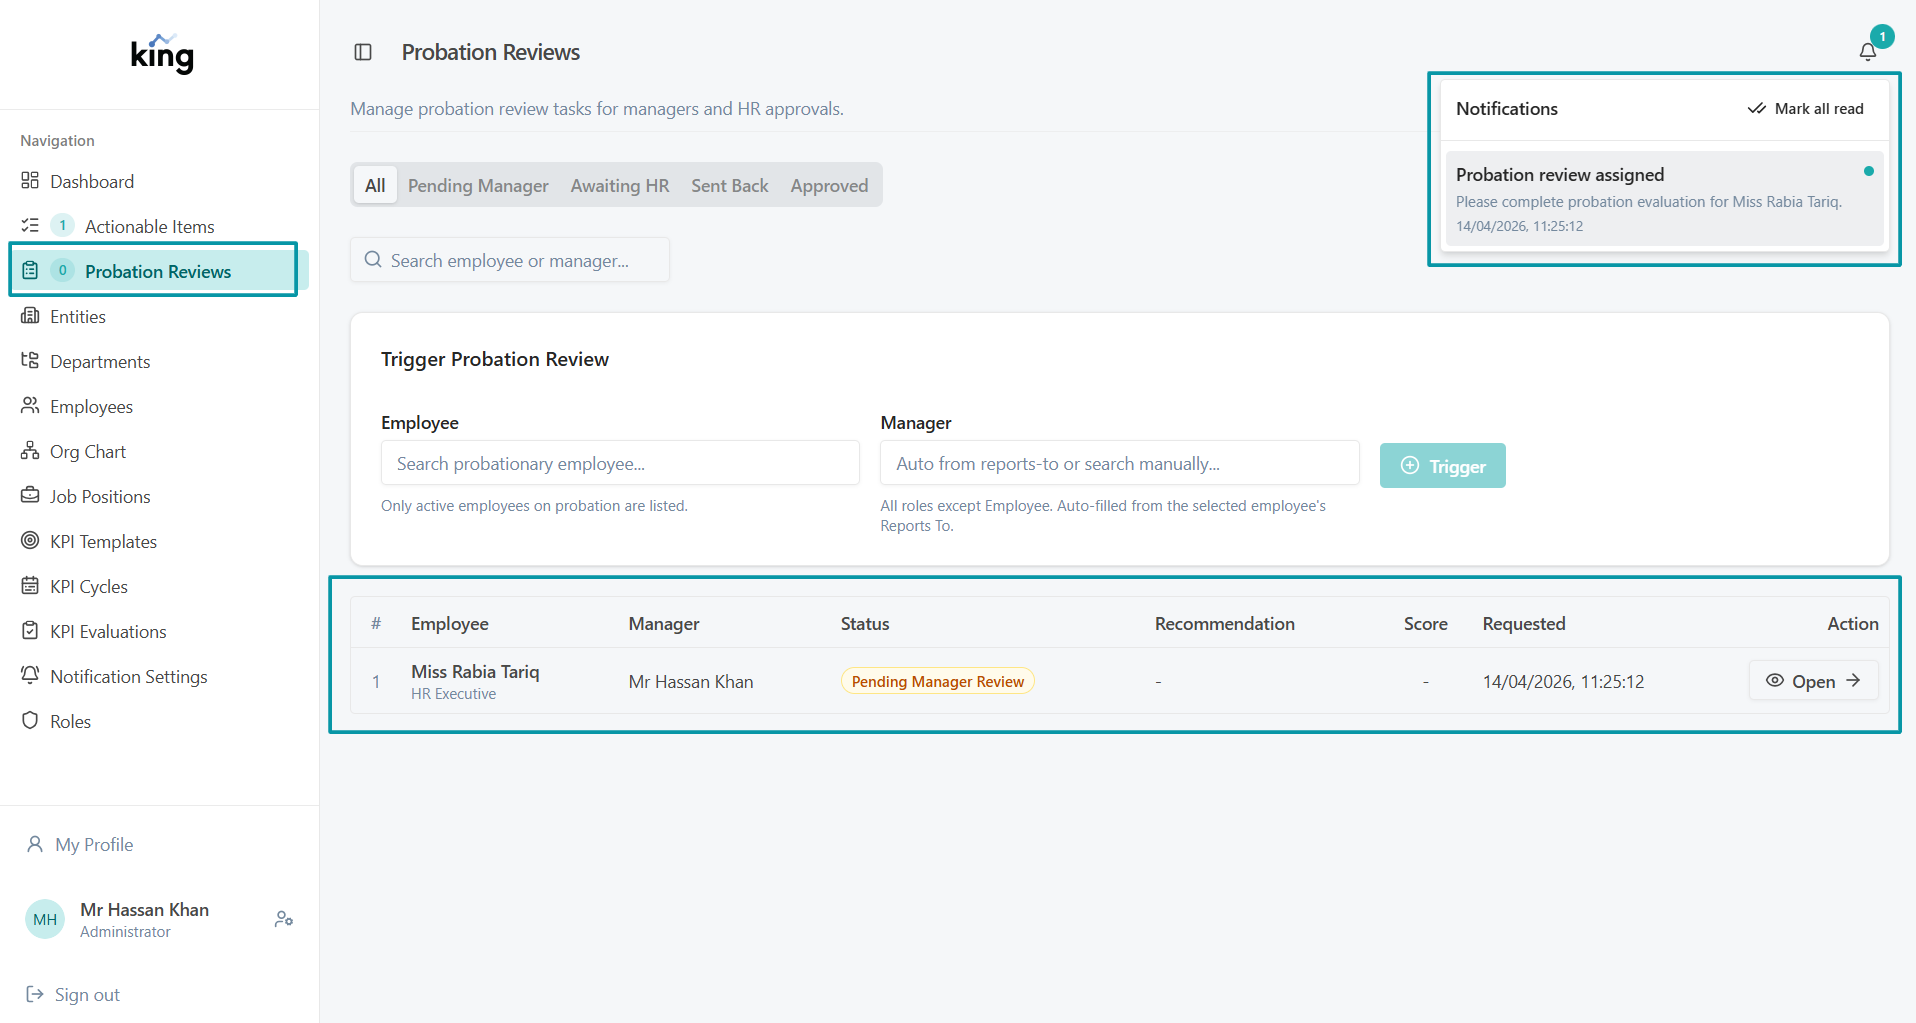Click the unread dot on Probation review notification
This screenshot has width=1916, height=1023.
1869,171
